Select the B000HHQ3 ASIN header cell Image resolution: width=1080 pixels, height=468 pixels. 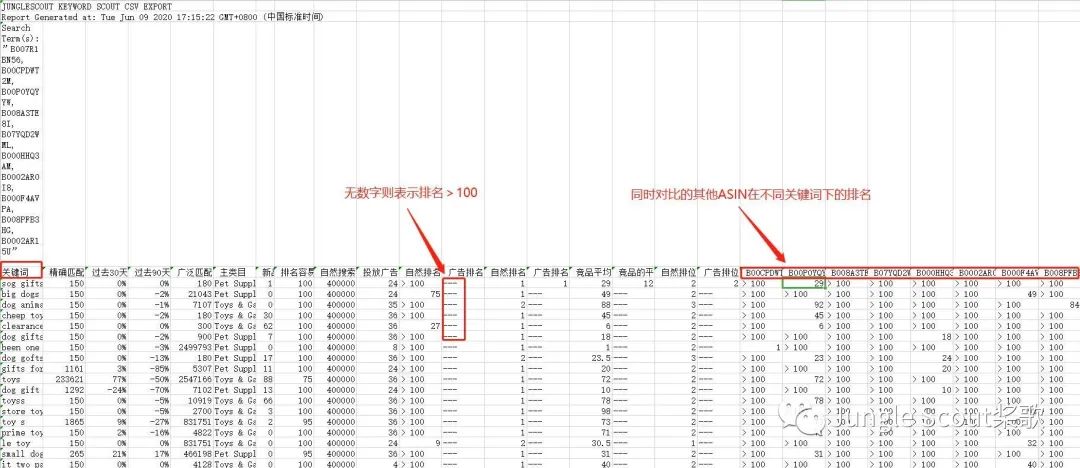tap(933, 273)
